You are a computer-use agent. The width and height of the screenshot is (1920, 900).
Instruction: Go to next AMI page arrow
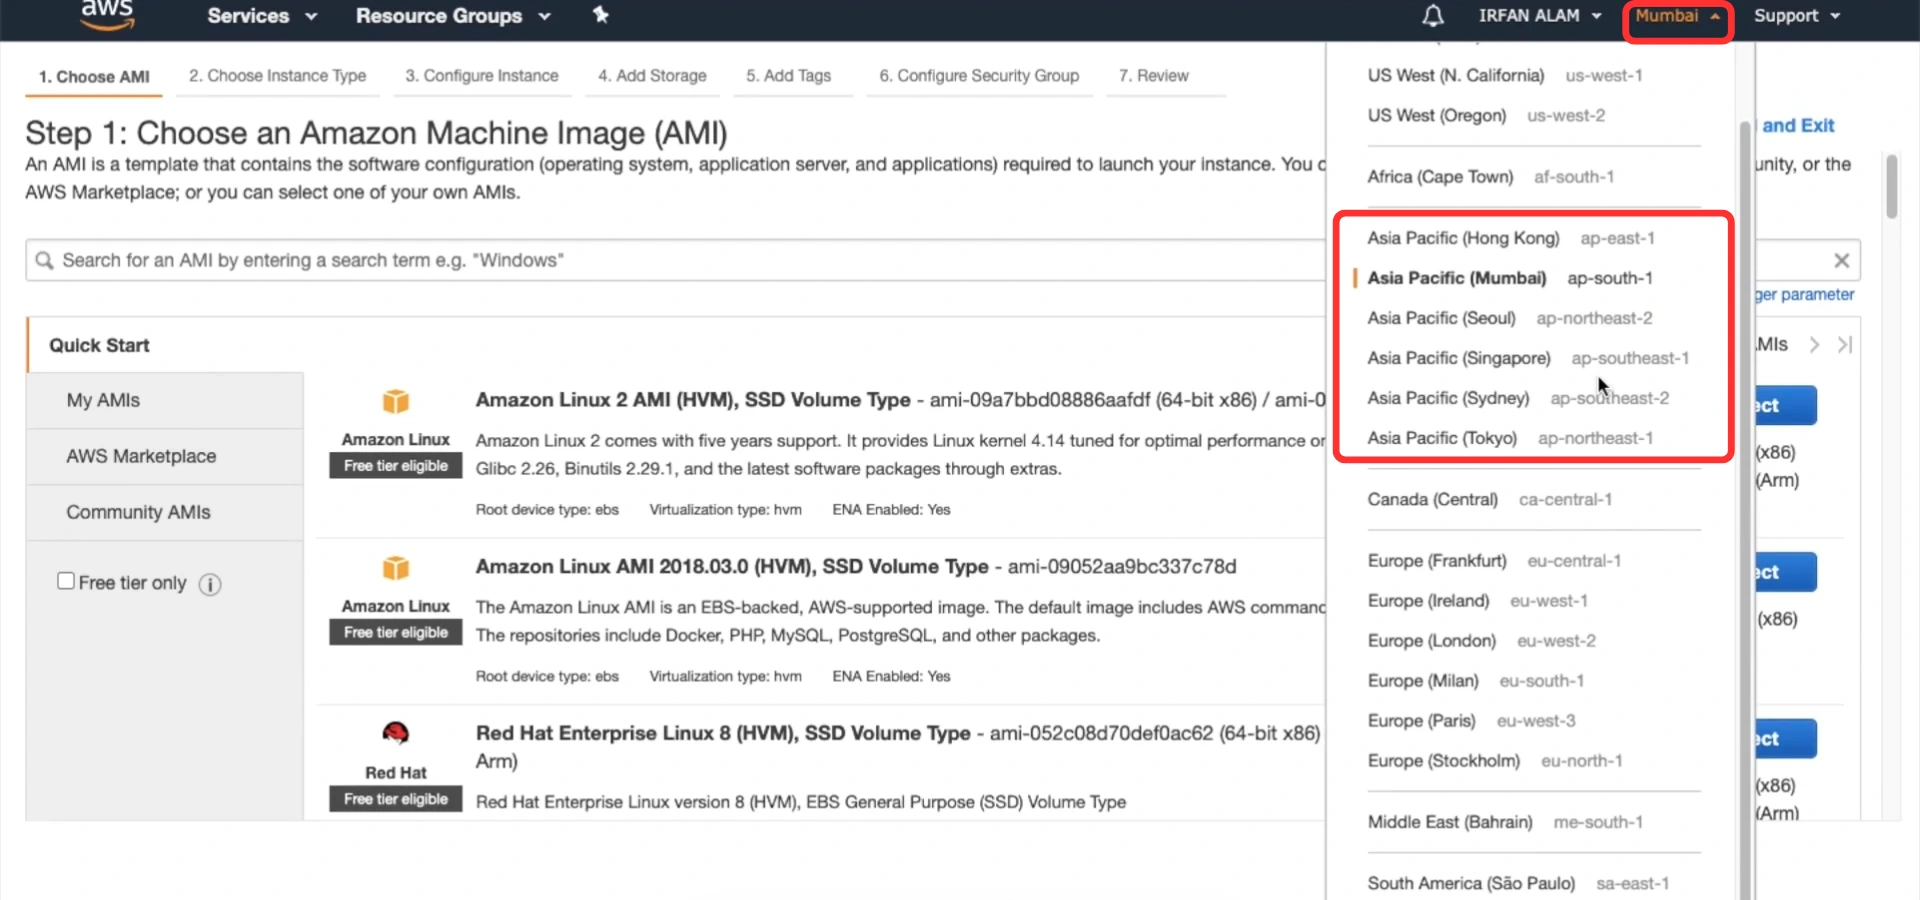pyautogui.click(x=1814, y=345)
